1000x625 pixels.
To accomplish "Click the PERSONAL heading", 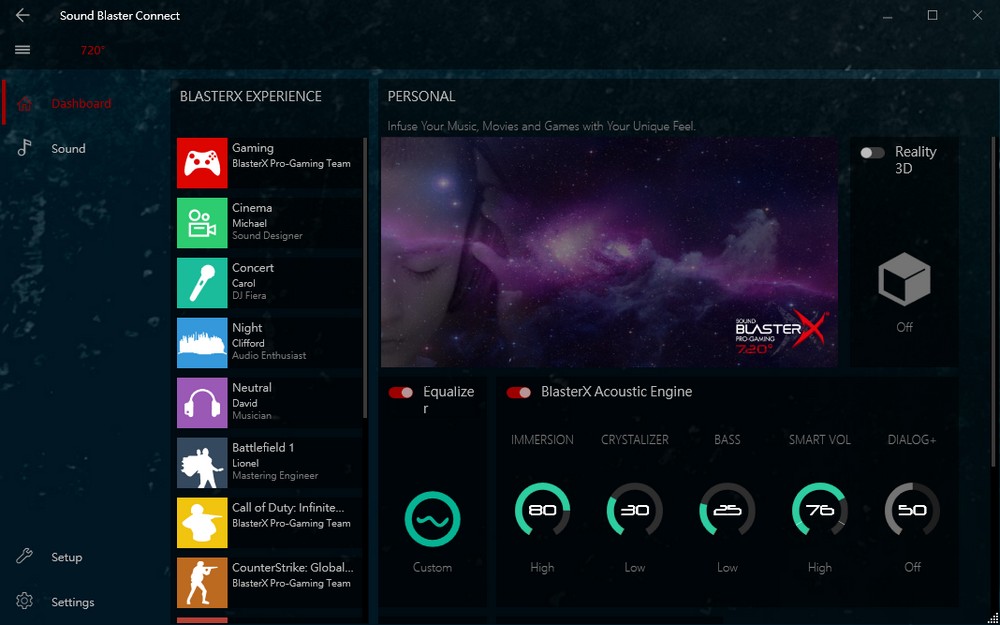I will pos(422,96).
